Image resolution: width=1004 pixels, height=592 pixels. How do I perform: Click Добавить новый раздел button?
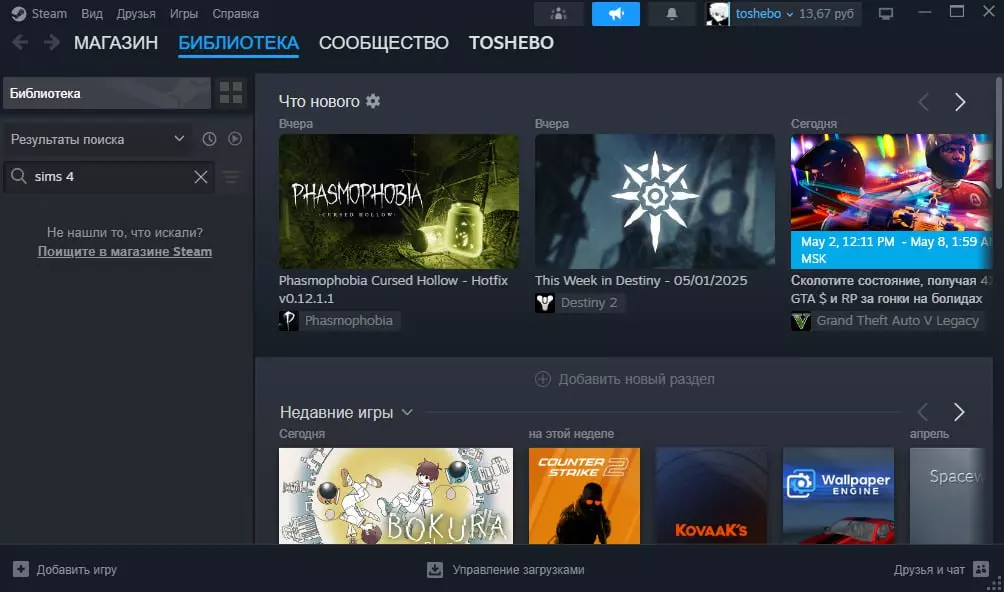coord(624,379)
